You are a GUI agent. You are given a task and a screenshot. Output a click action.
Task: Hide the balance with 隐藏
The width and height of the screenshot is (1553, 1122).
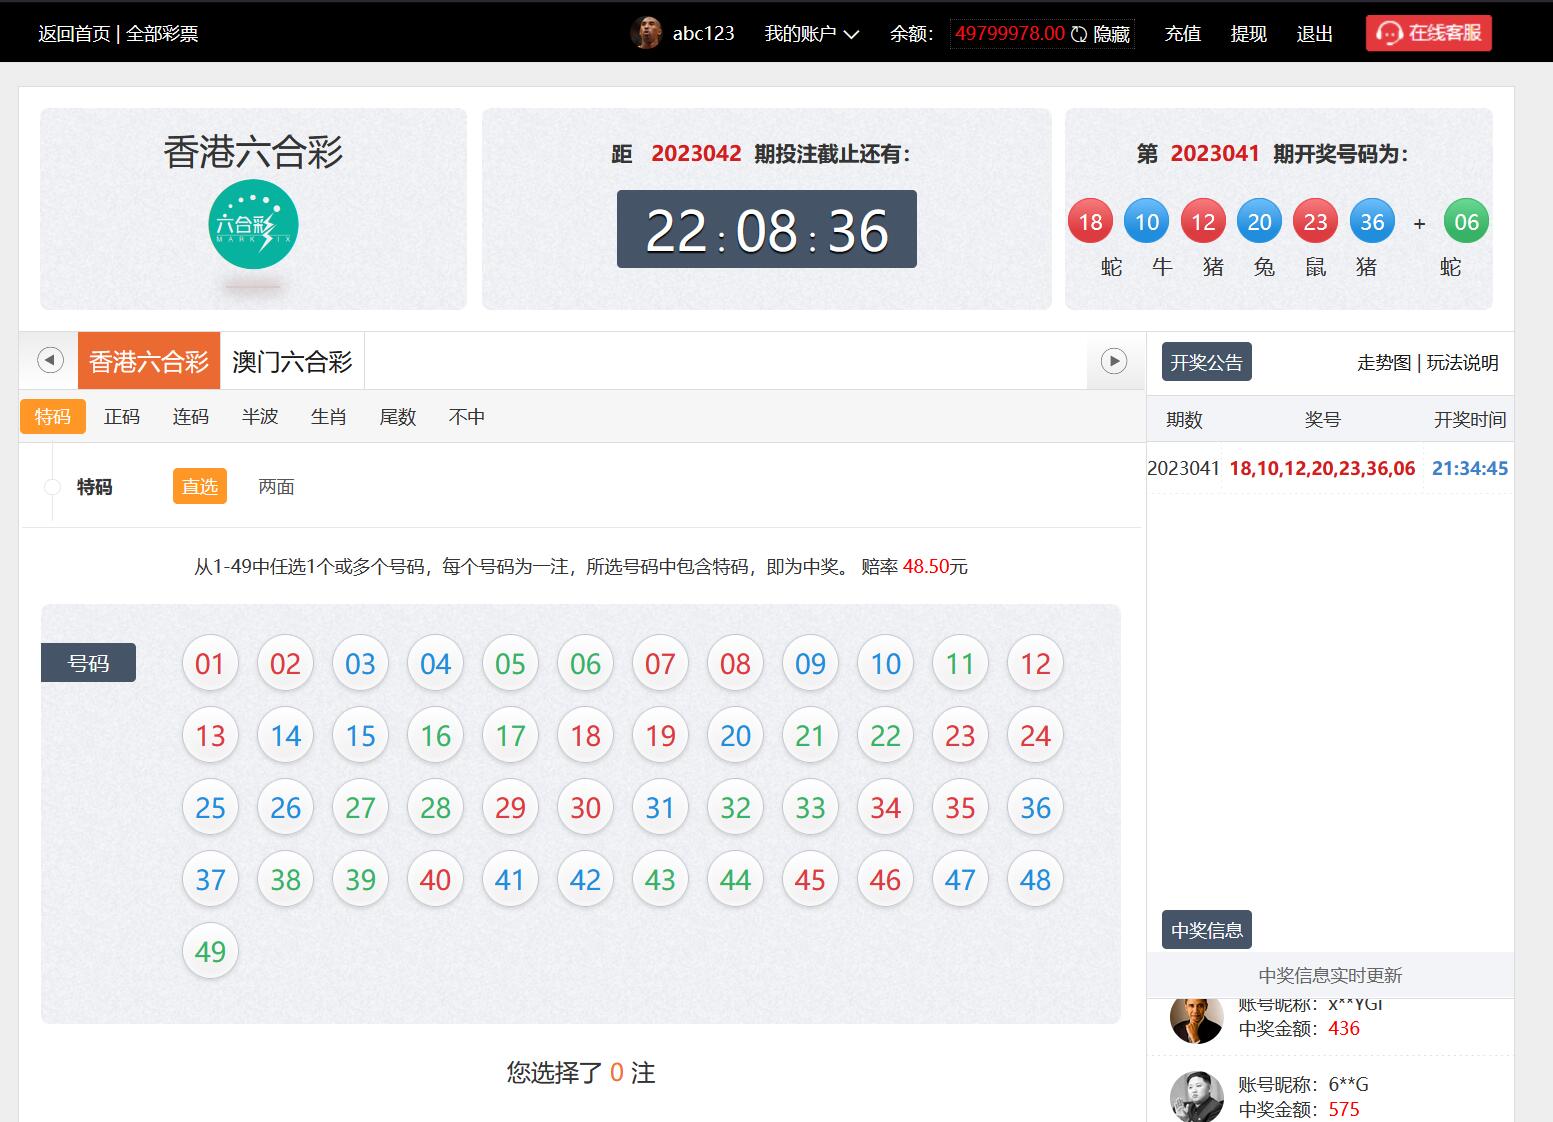point(1111,34)
